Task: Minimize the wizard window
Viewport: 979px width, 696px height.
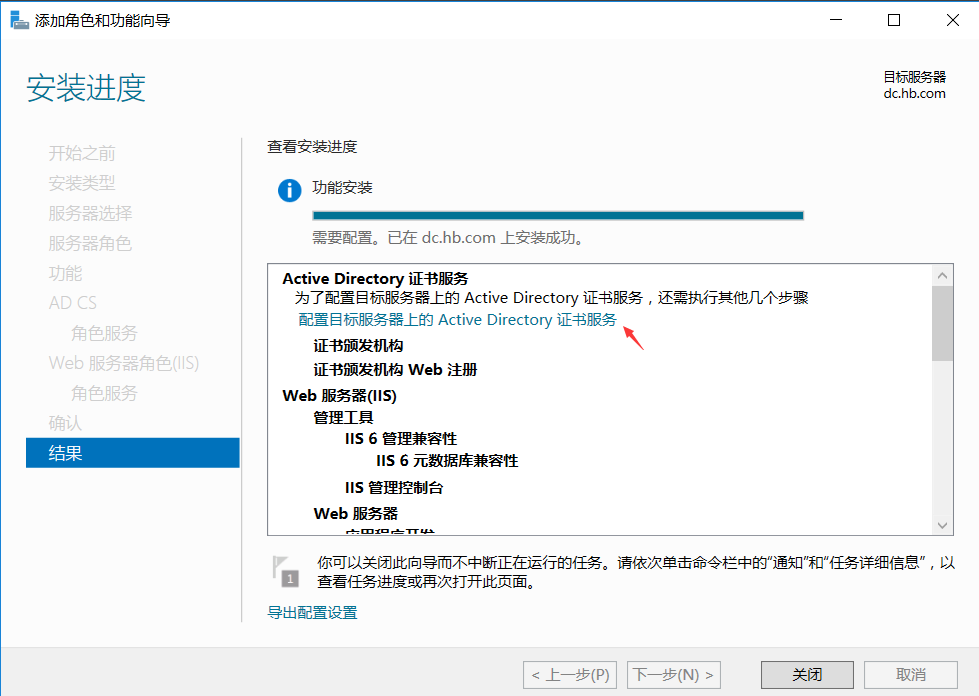Action: pos(836,20)
